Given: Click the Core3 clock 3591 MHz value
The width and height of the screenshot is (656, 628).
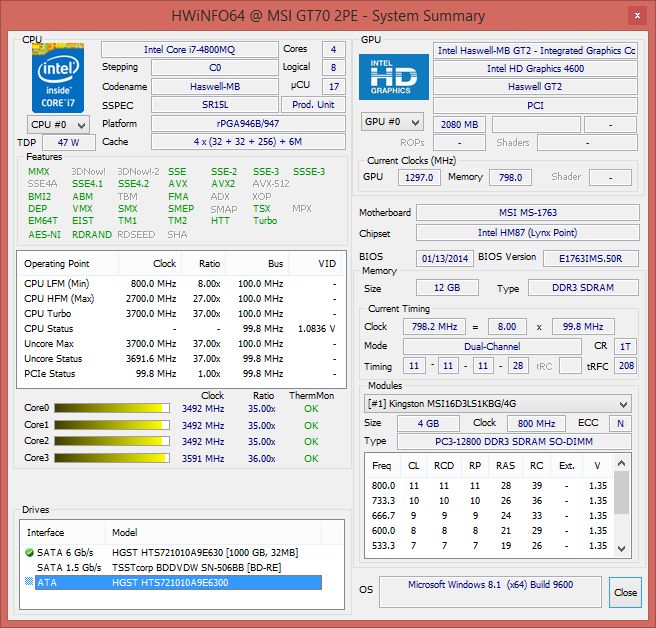Looking at the screenshot, I should click(x=203, y=459).
